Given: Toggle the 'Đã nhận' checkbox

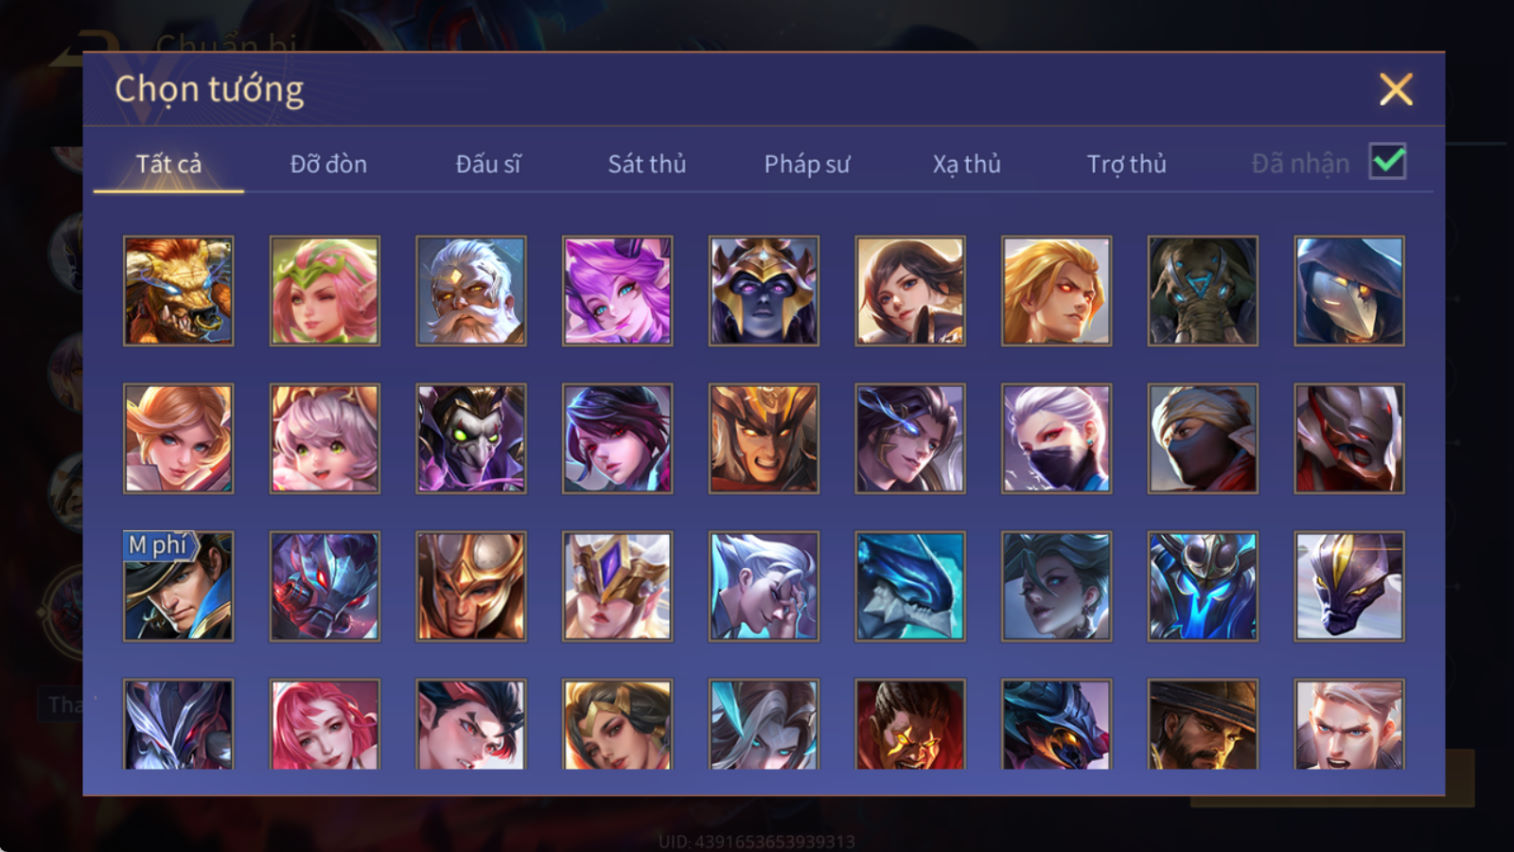Looking at the screenshot, I should pos(1388,162).
